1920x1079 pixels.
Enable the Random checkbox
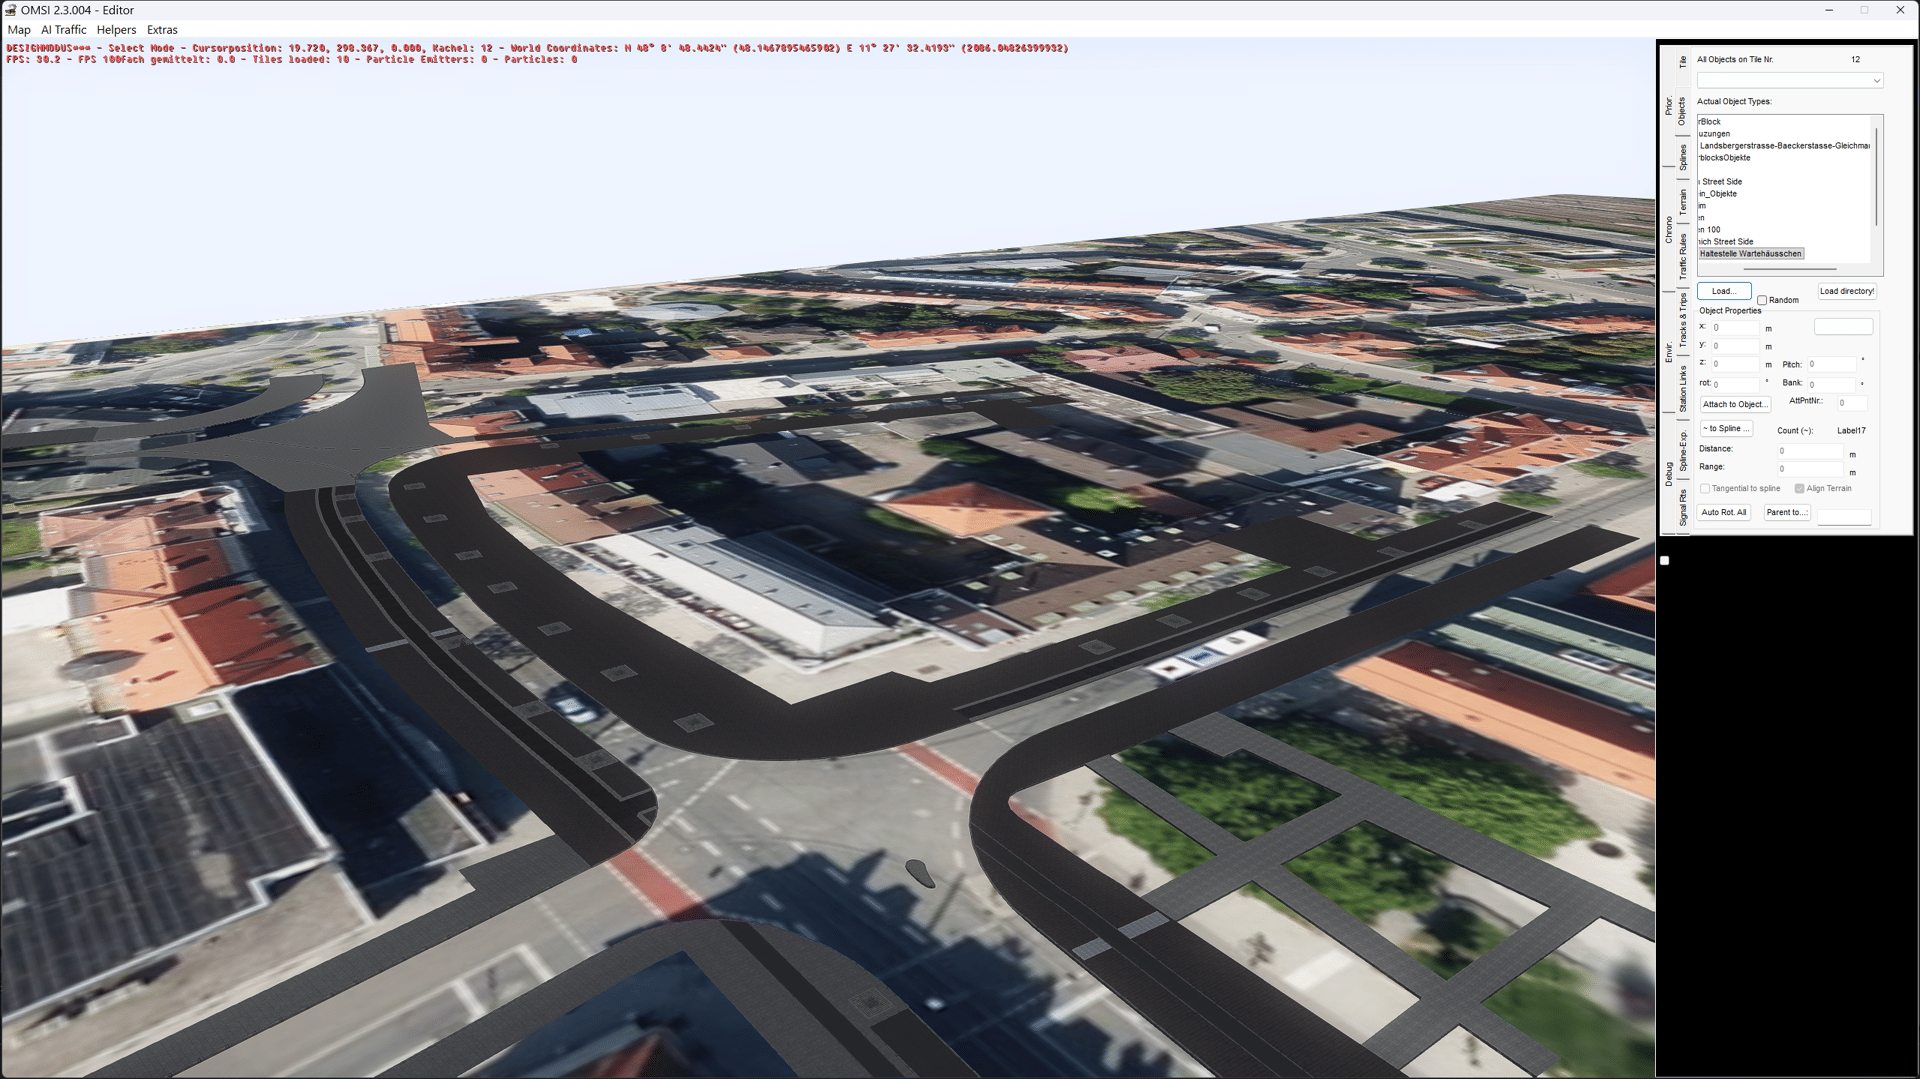tap(1762, 300)
